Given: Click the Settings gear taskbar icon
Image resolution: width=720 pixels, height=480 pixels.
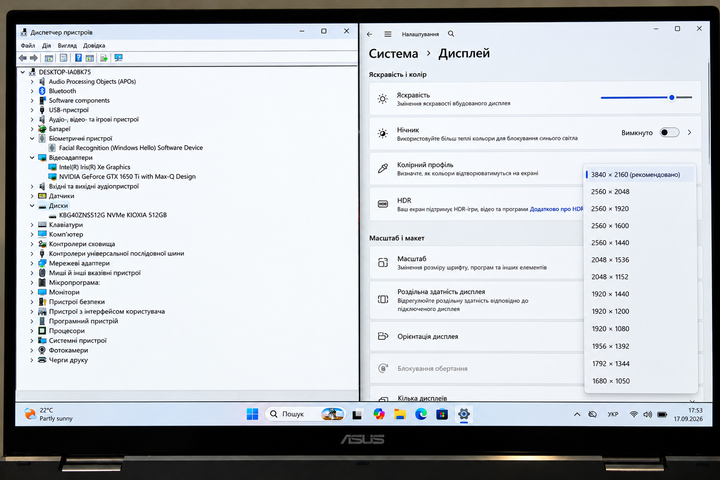Looking at the screenshot, I should (x=464, y=414).
